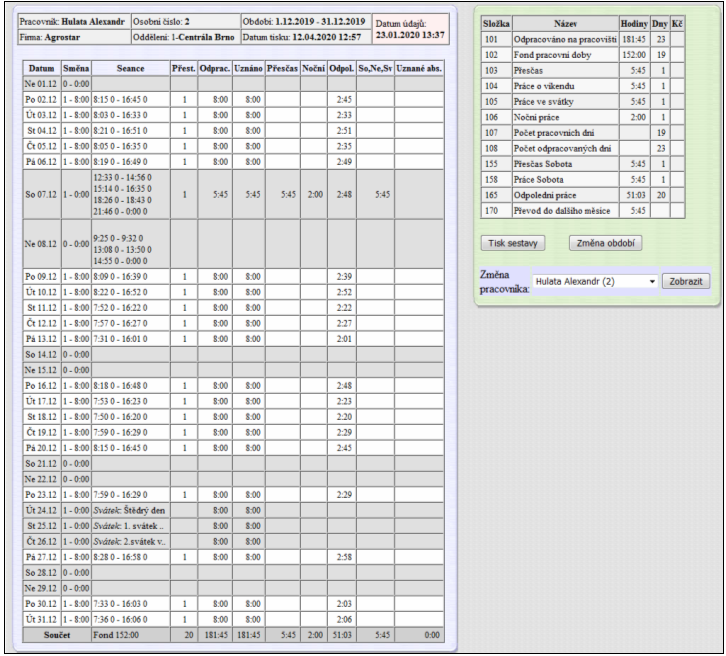Click row 106 Noční práce
The image size is (726, 656).
coord(583,117)
